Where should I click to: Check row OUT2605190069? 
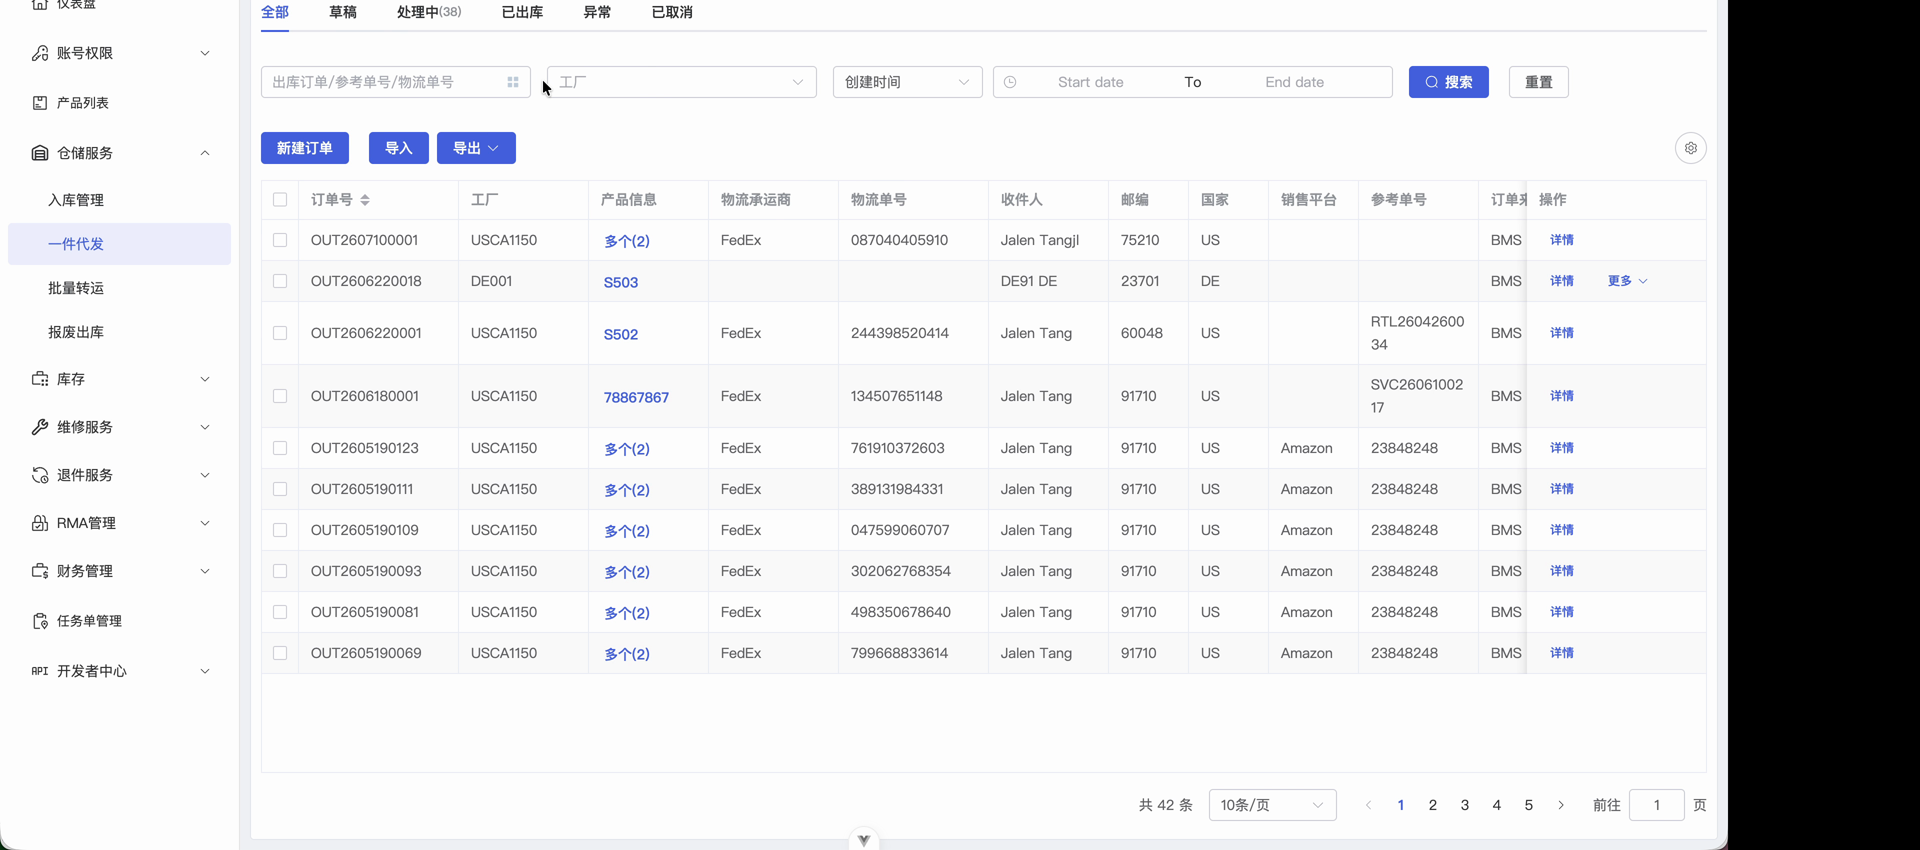[x=280, y=653]
